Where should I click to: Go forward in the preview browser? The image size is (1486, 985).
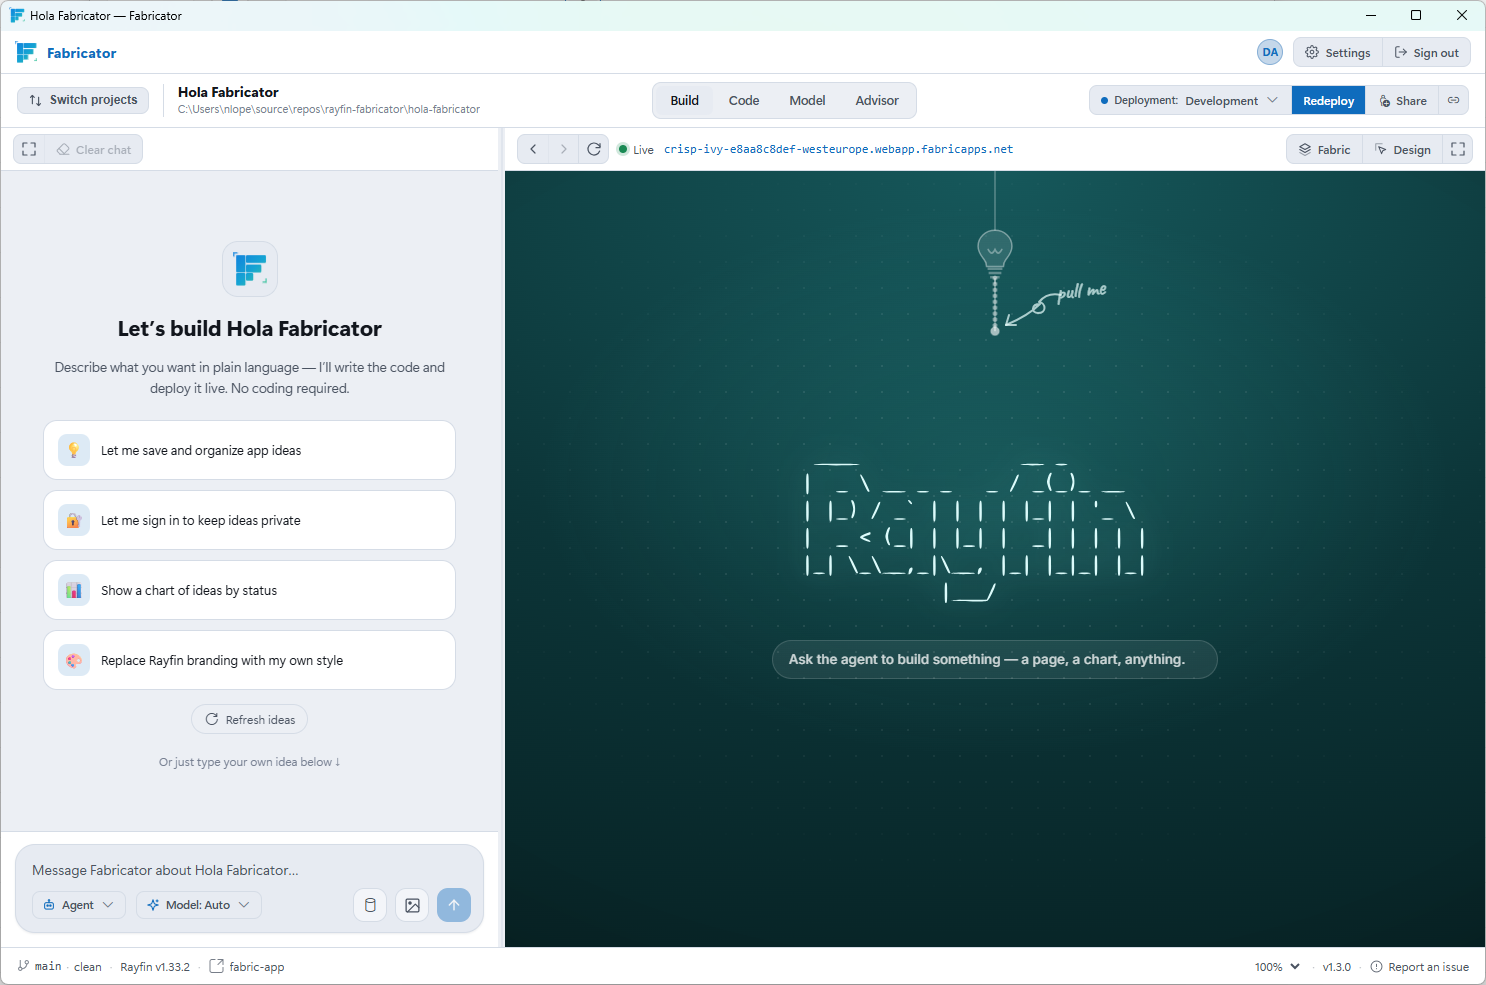pyautogui.click(x=564, y=149)
